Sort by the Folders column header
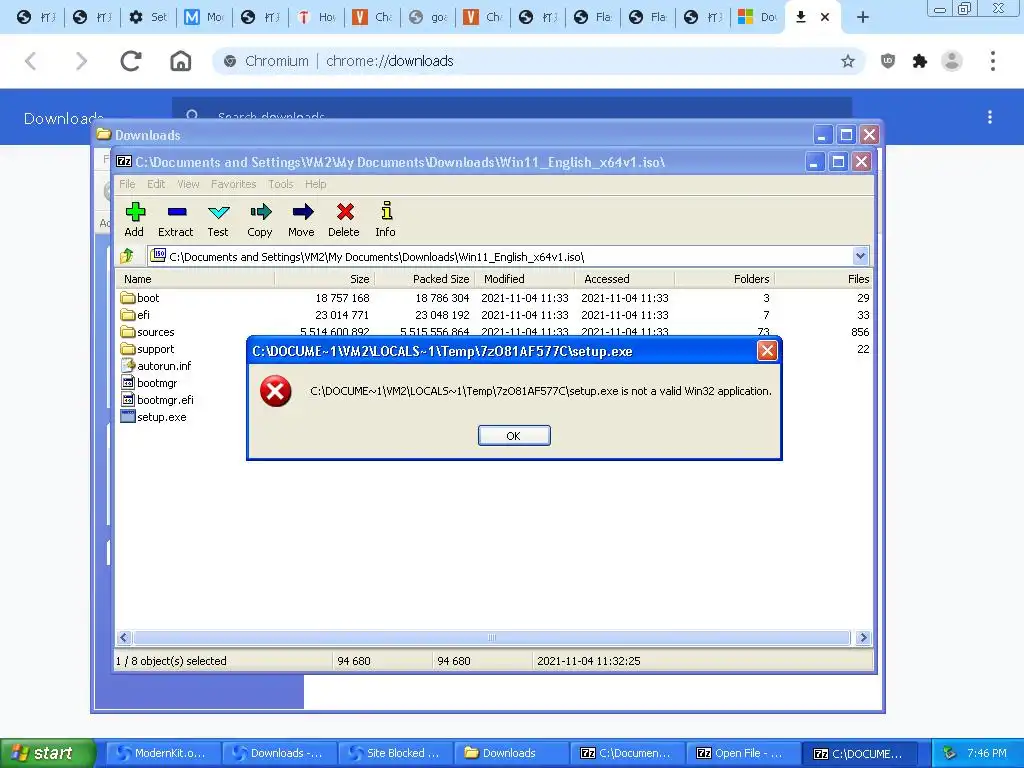The height and width of the screenshot is (768, 1024). point(724,279)
